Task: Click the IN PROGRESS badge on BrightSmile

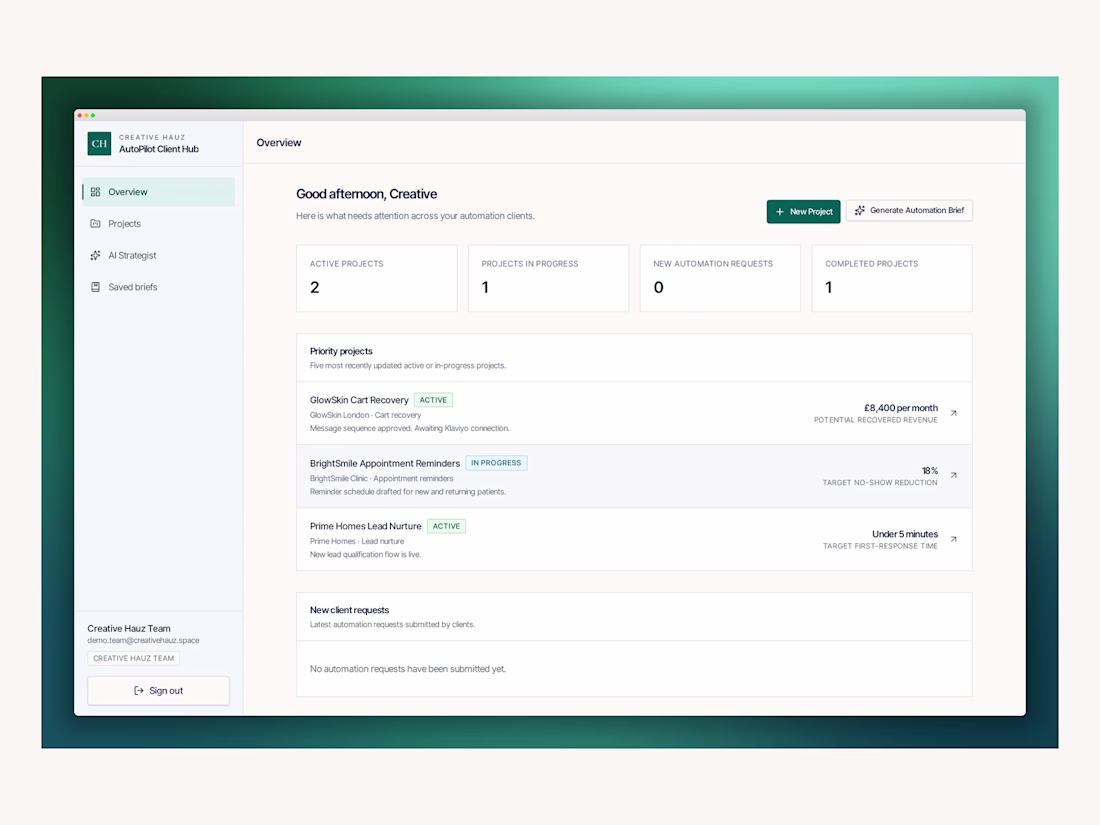Action: tap(496, 463)
